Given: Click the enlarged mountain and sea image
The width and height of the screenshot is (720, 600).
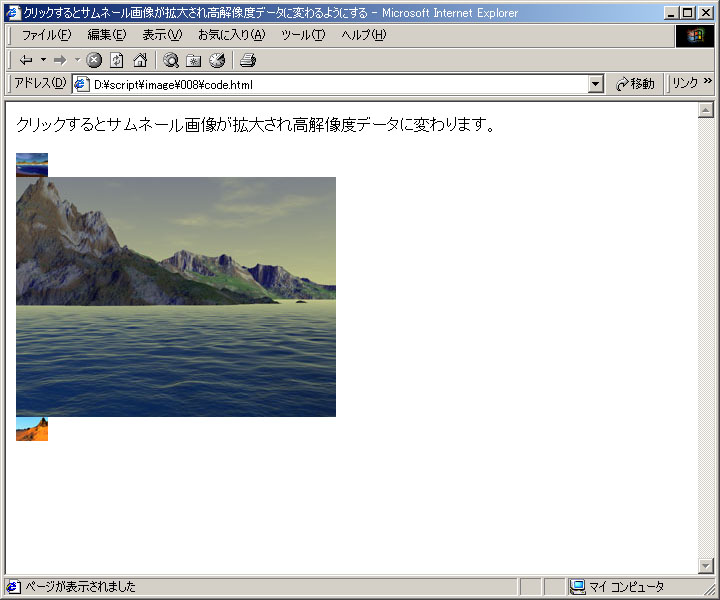Looking at the screenshot, I should click(176, 297).
